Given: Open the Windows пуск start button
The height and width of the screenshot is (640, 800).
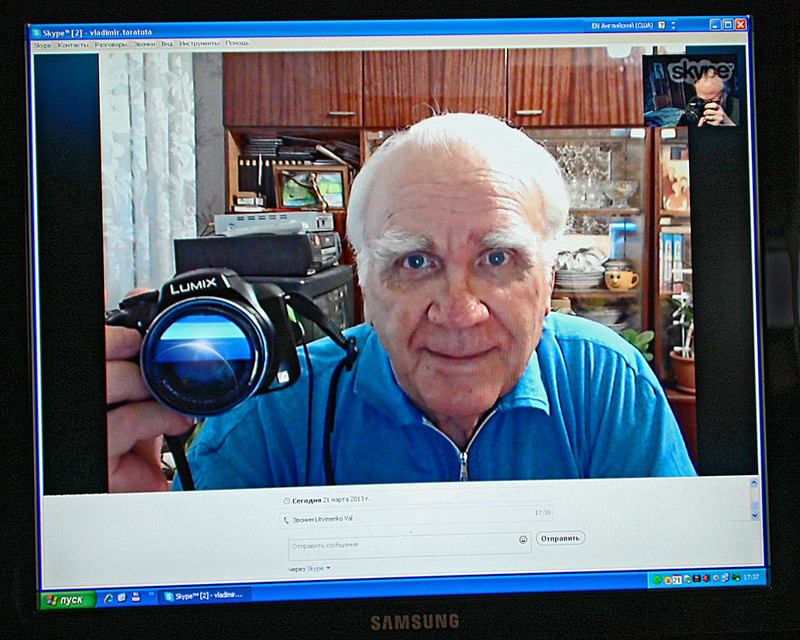Looking at the screenshot, I should click(x=68, y=600).
